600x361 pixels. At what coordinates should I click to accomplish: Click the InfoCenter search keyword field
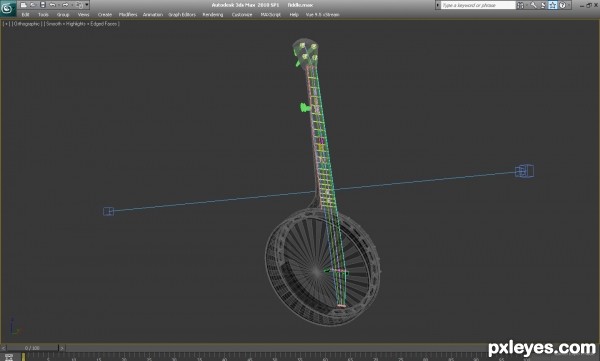tap(478, 5)
